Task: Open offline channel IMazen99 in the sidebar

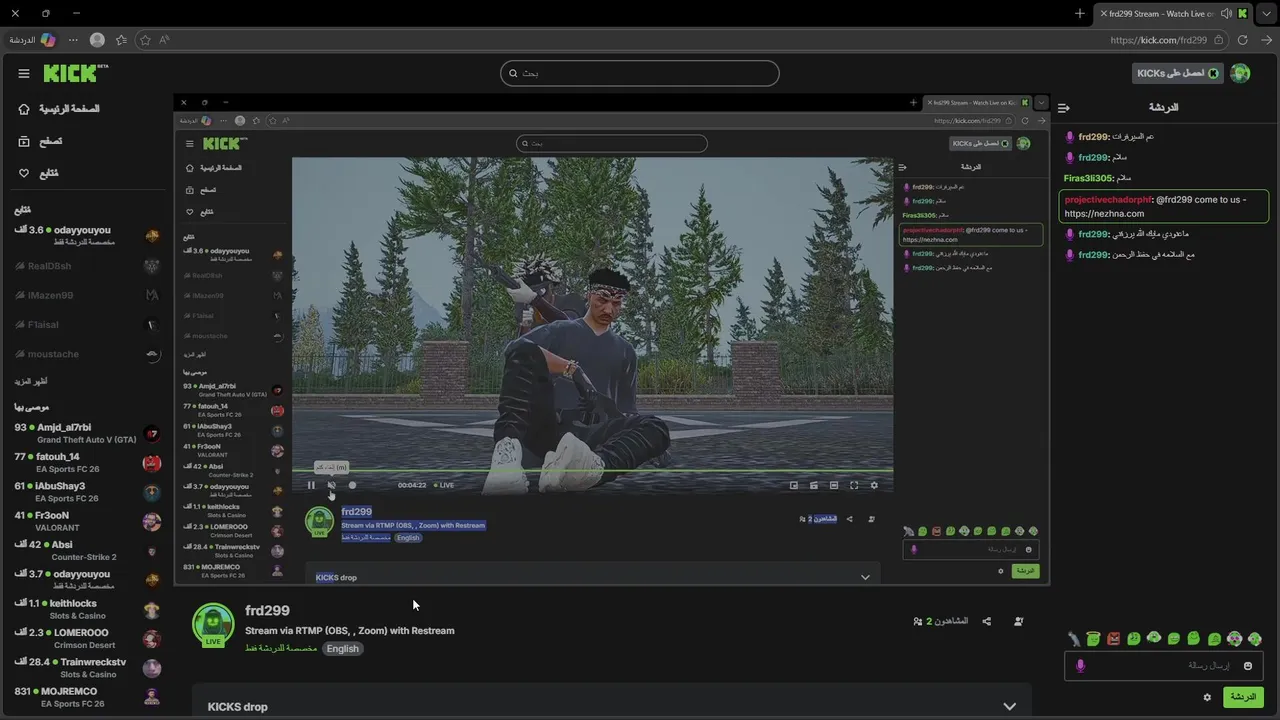Action: pyautogui.click(x=87, y=295)
